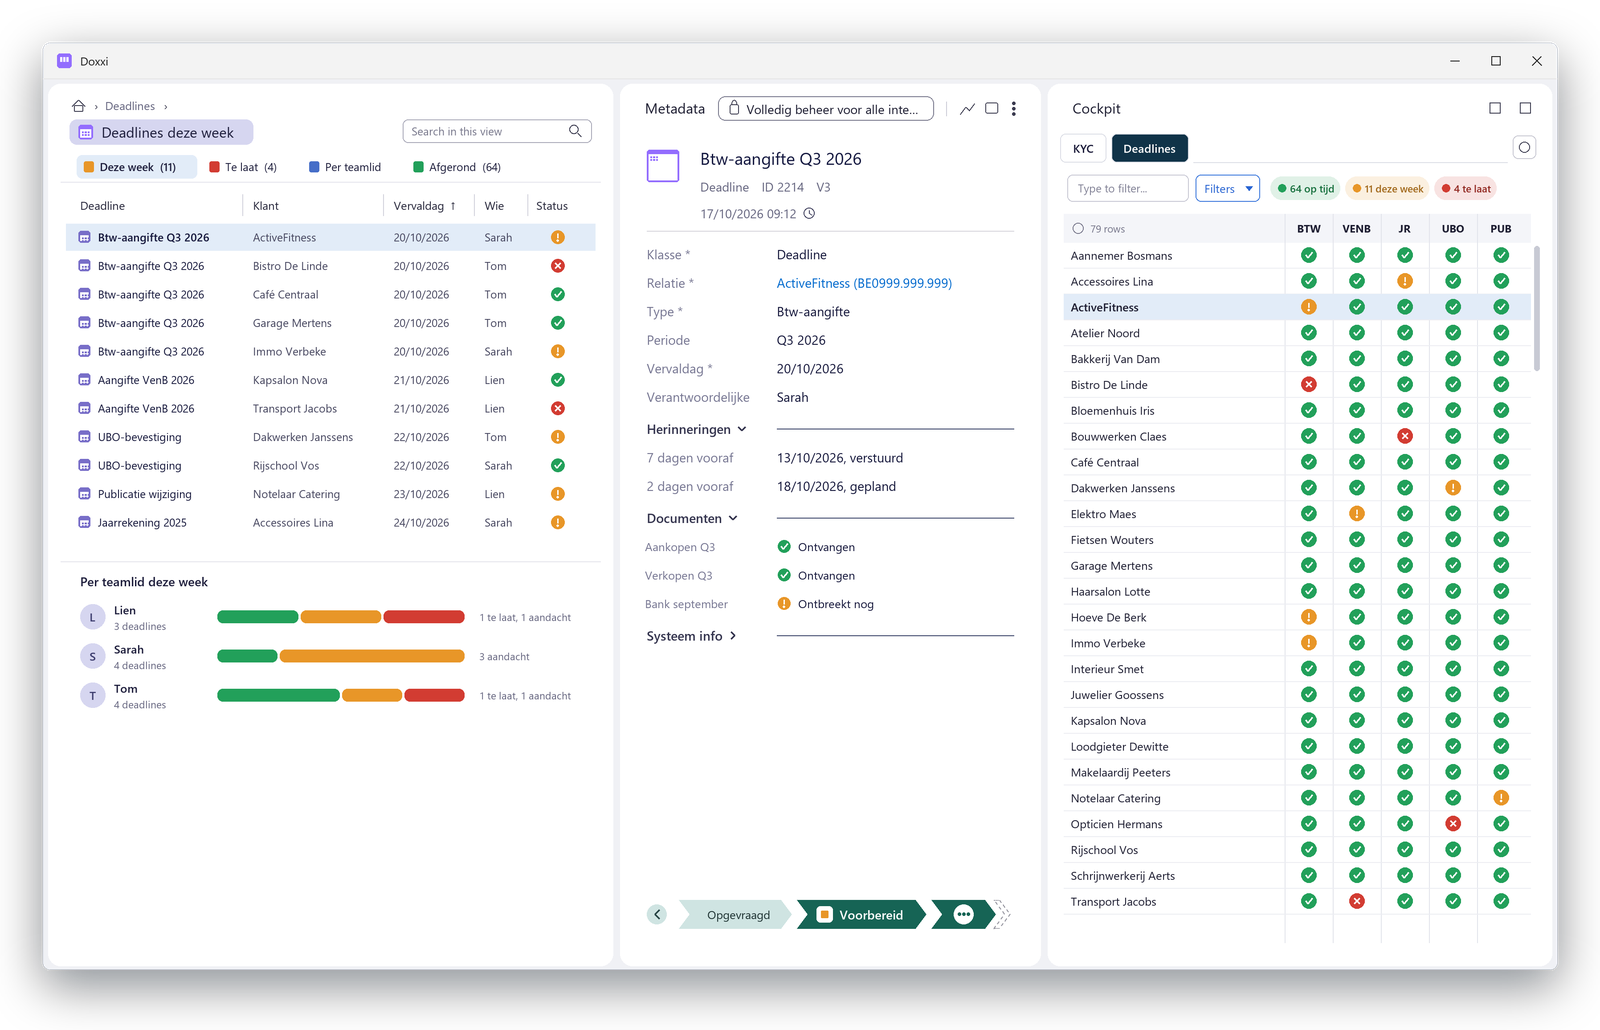The height and width of the screenshot is (1030, 1600).
Task: Go to the home breadcrumb icon
Action: click(79, 106)
